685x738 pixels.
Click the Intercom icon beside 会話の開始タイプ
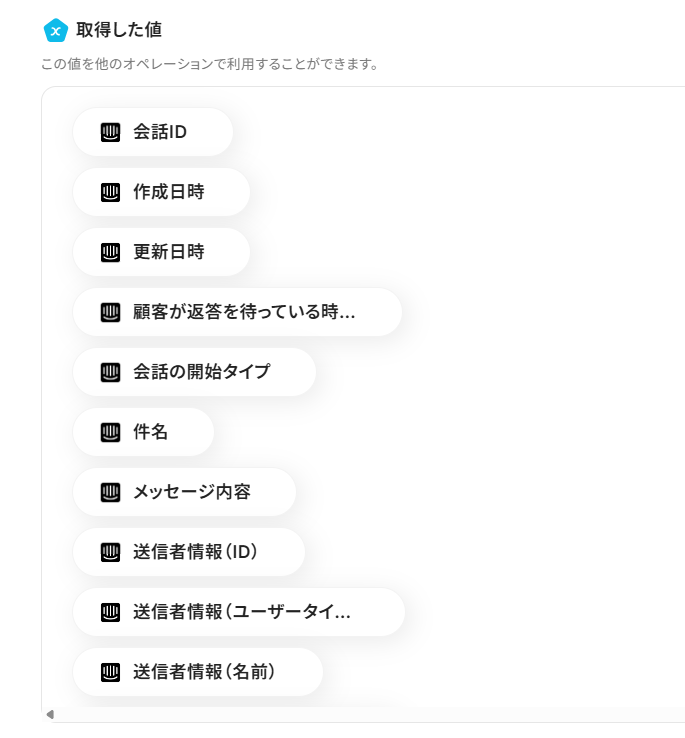pyautogui.click(x=110, y=372)
